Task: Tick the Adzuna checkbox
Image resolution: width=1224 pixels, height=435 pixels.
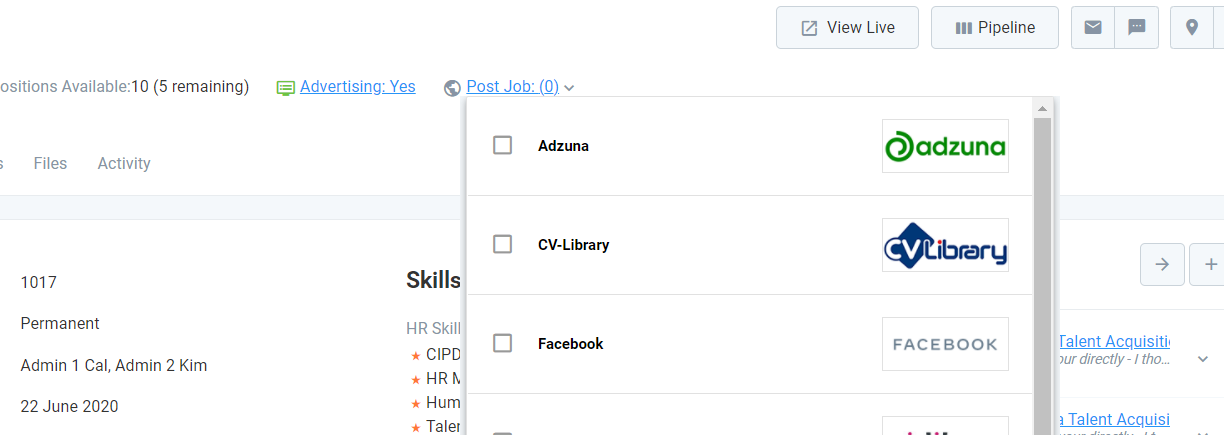Action: pos(503,146)
